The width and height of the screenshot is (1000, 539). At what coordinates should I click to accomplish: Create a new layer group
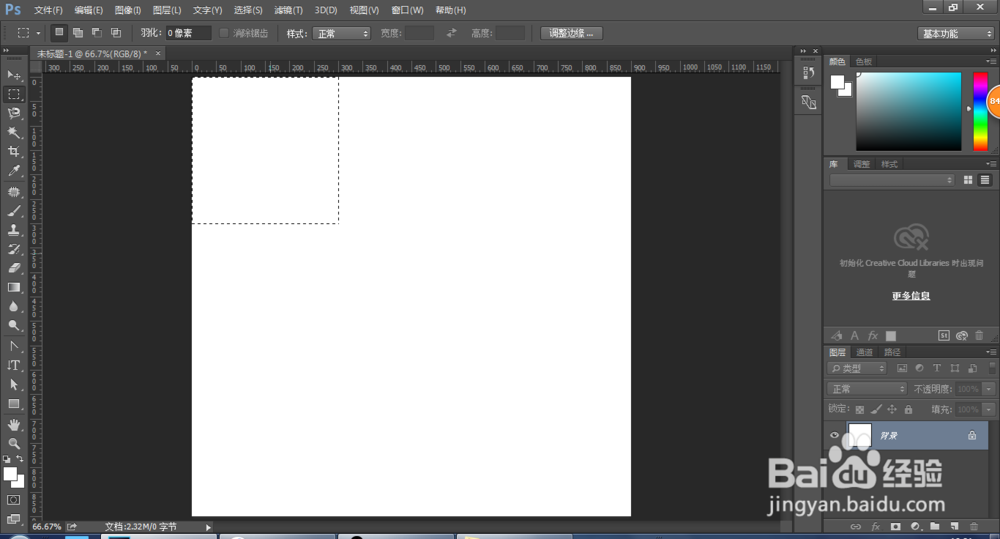point(934,526)
